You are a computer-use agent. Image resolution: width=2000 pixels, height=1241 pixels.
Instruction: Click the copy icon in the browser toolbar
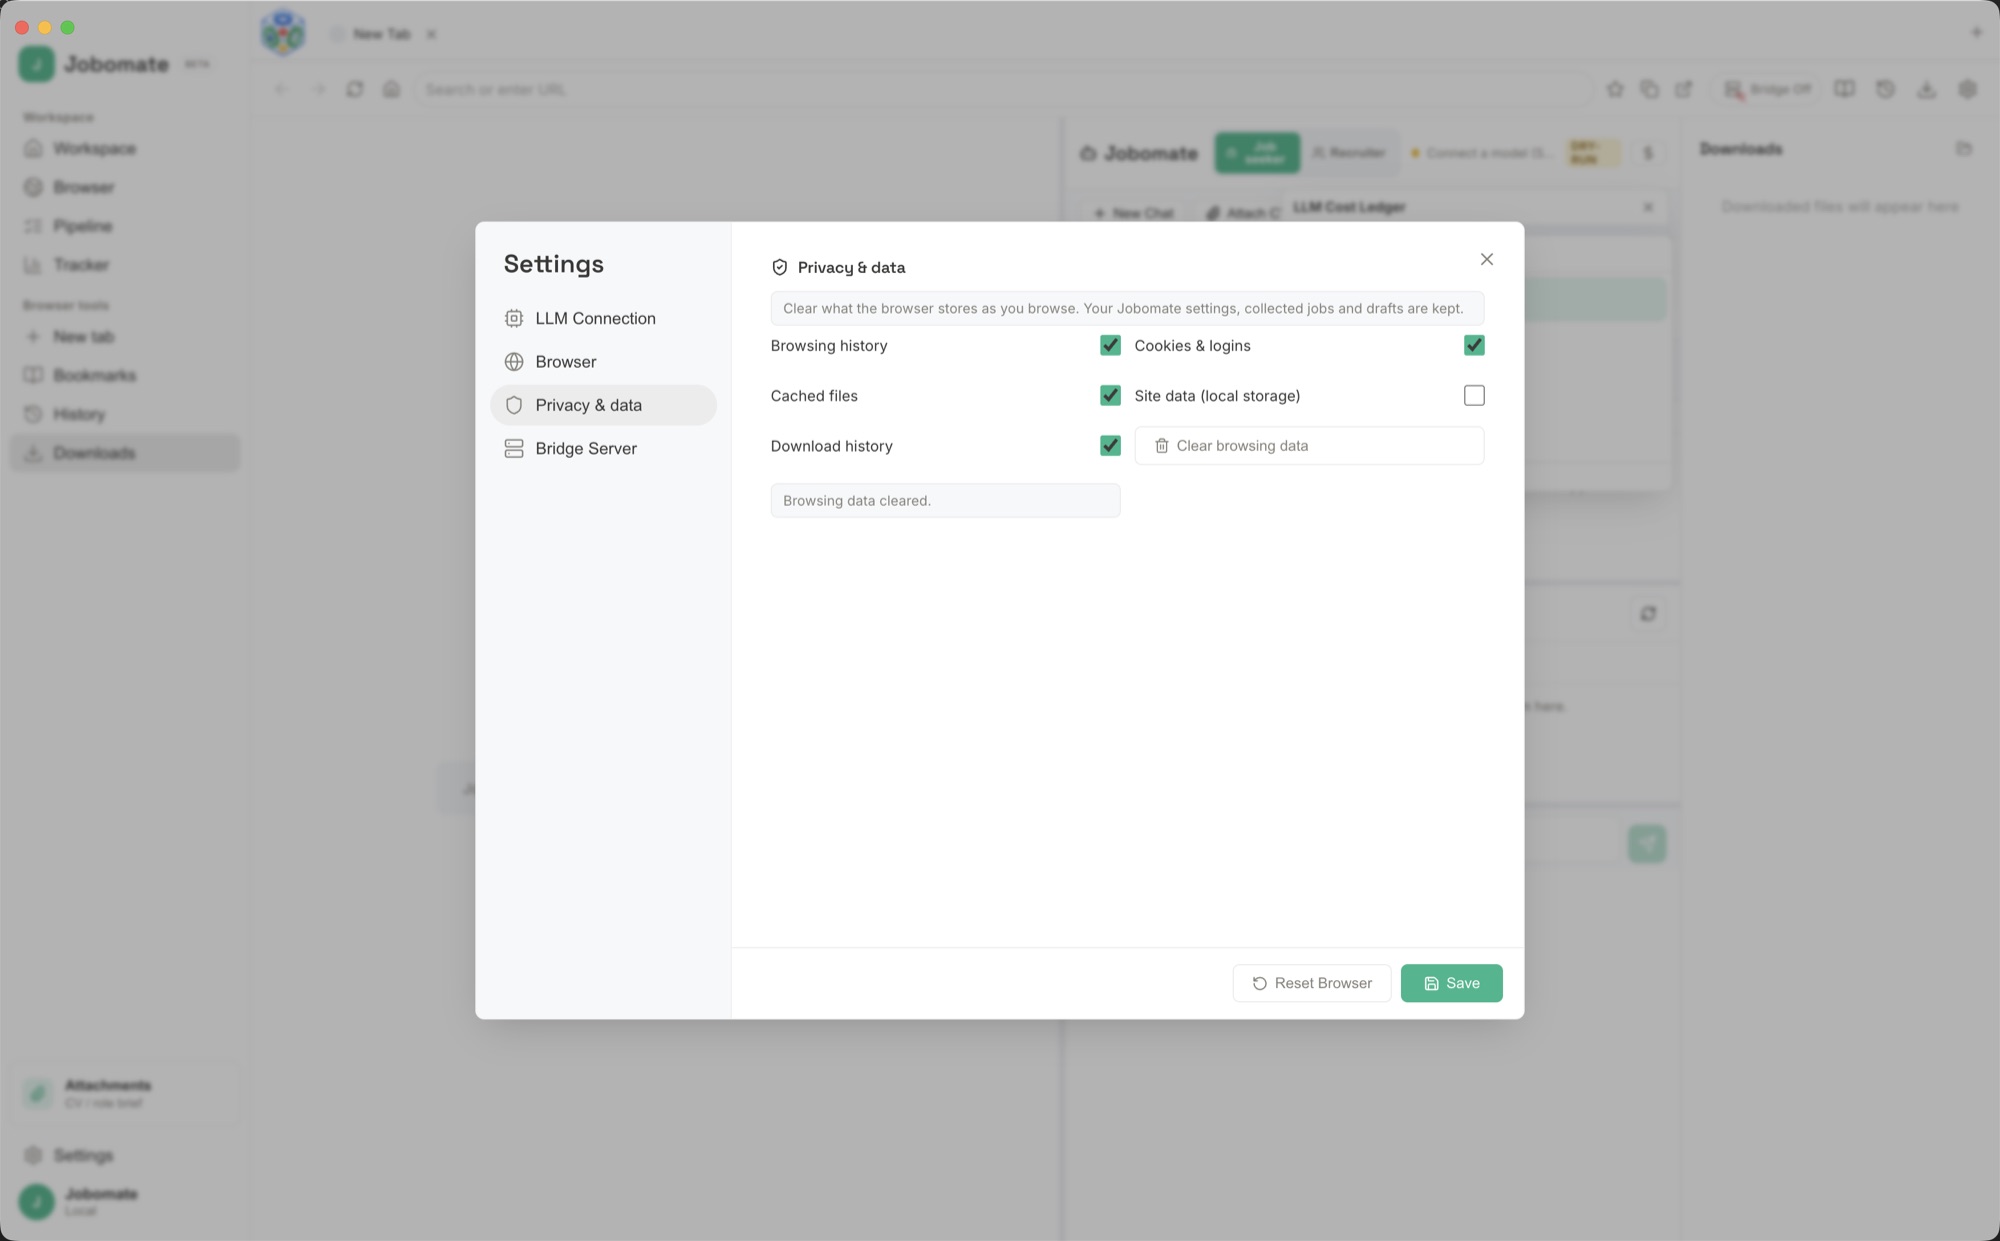pyautogui.click(x=1650, y=89)
